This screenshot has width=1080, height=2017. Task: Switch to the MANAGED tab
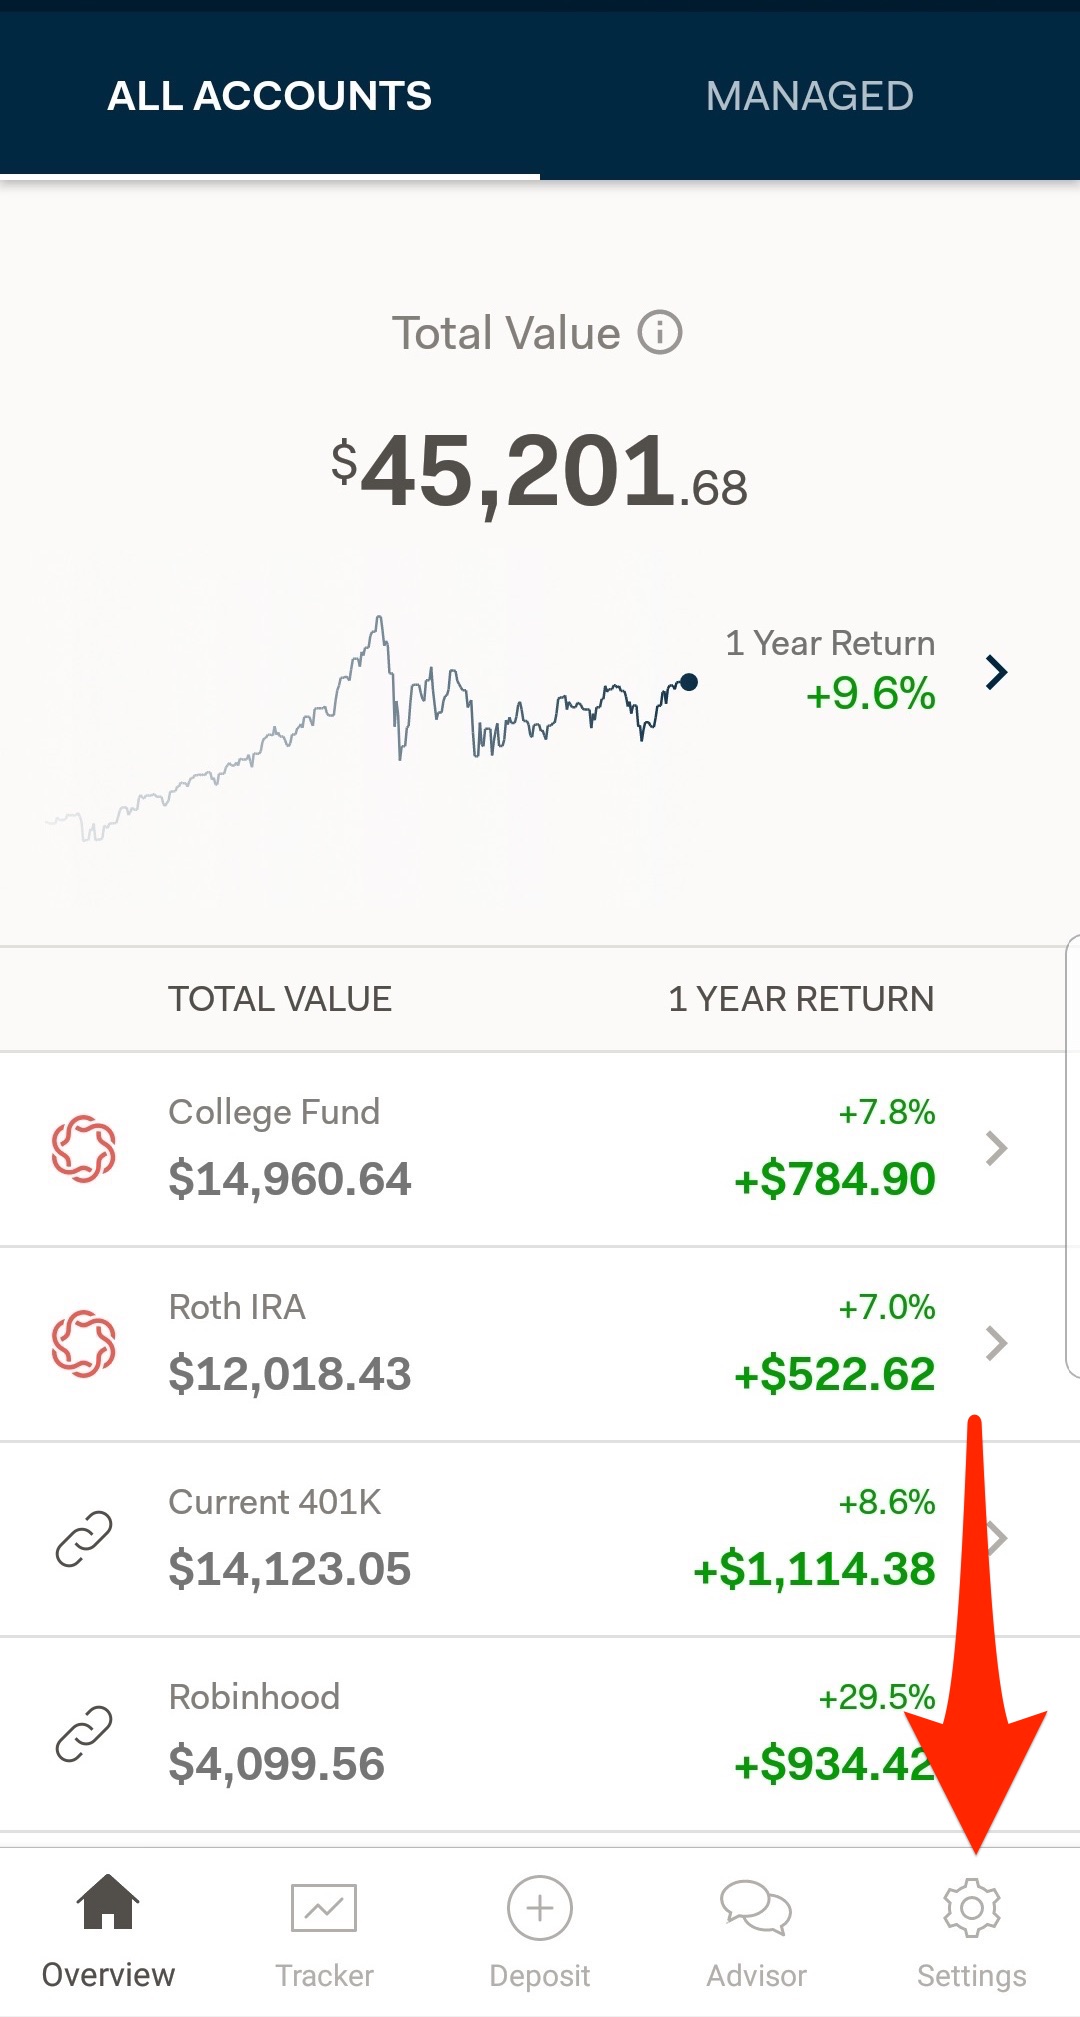pos(810,96)
